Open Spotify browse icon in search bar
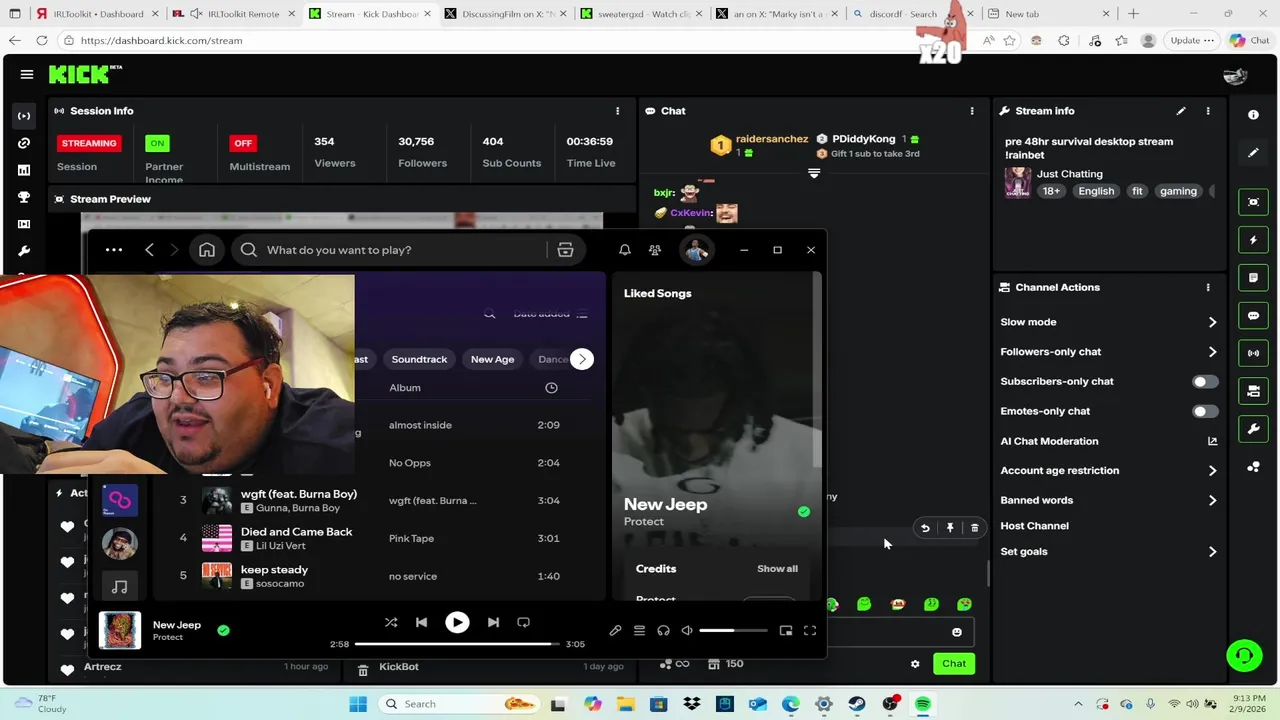Image resolution: width=1280 pixels, height=720 pixels. coord(565,250)
